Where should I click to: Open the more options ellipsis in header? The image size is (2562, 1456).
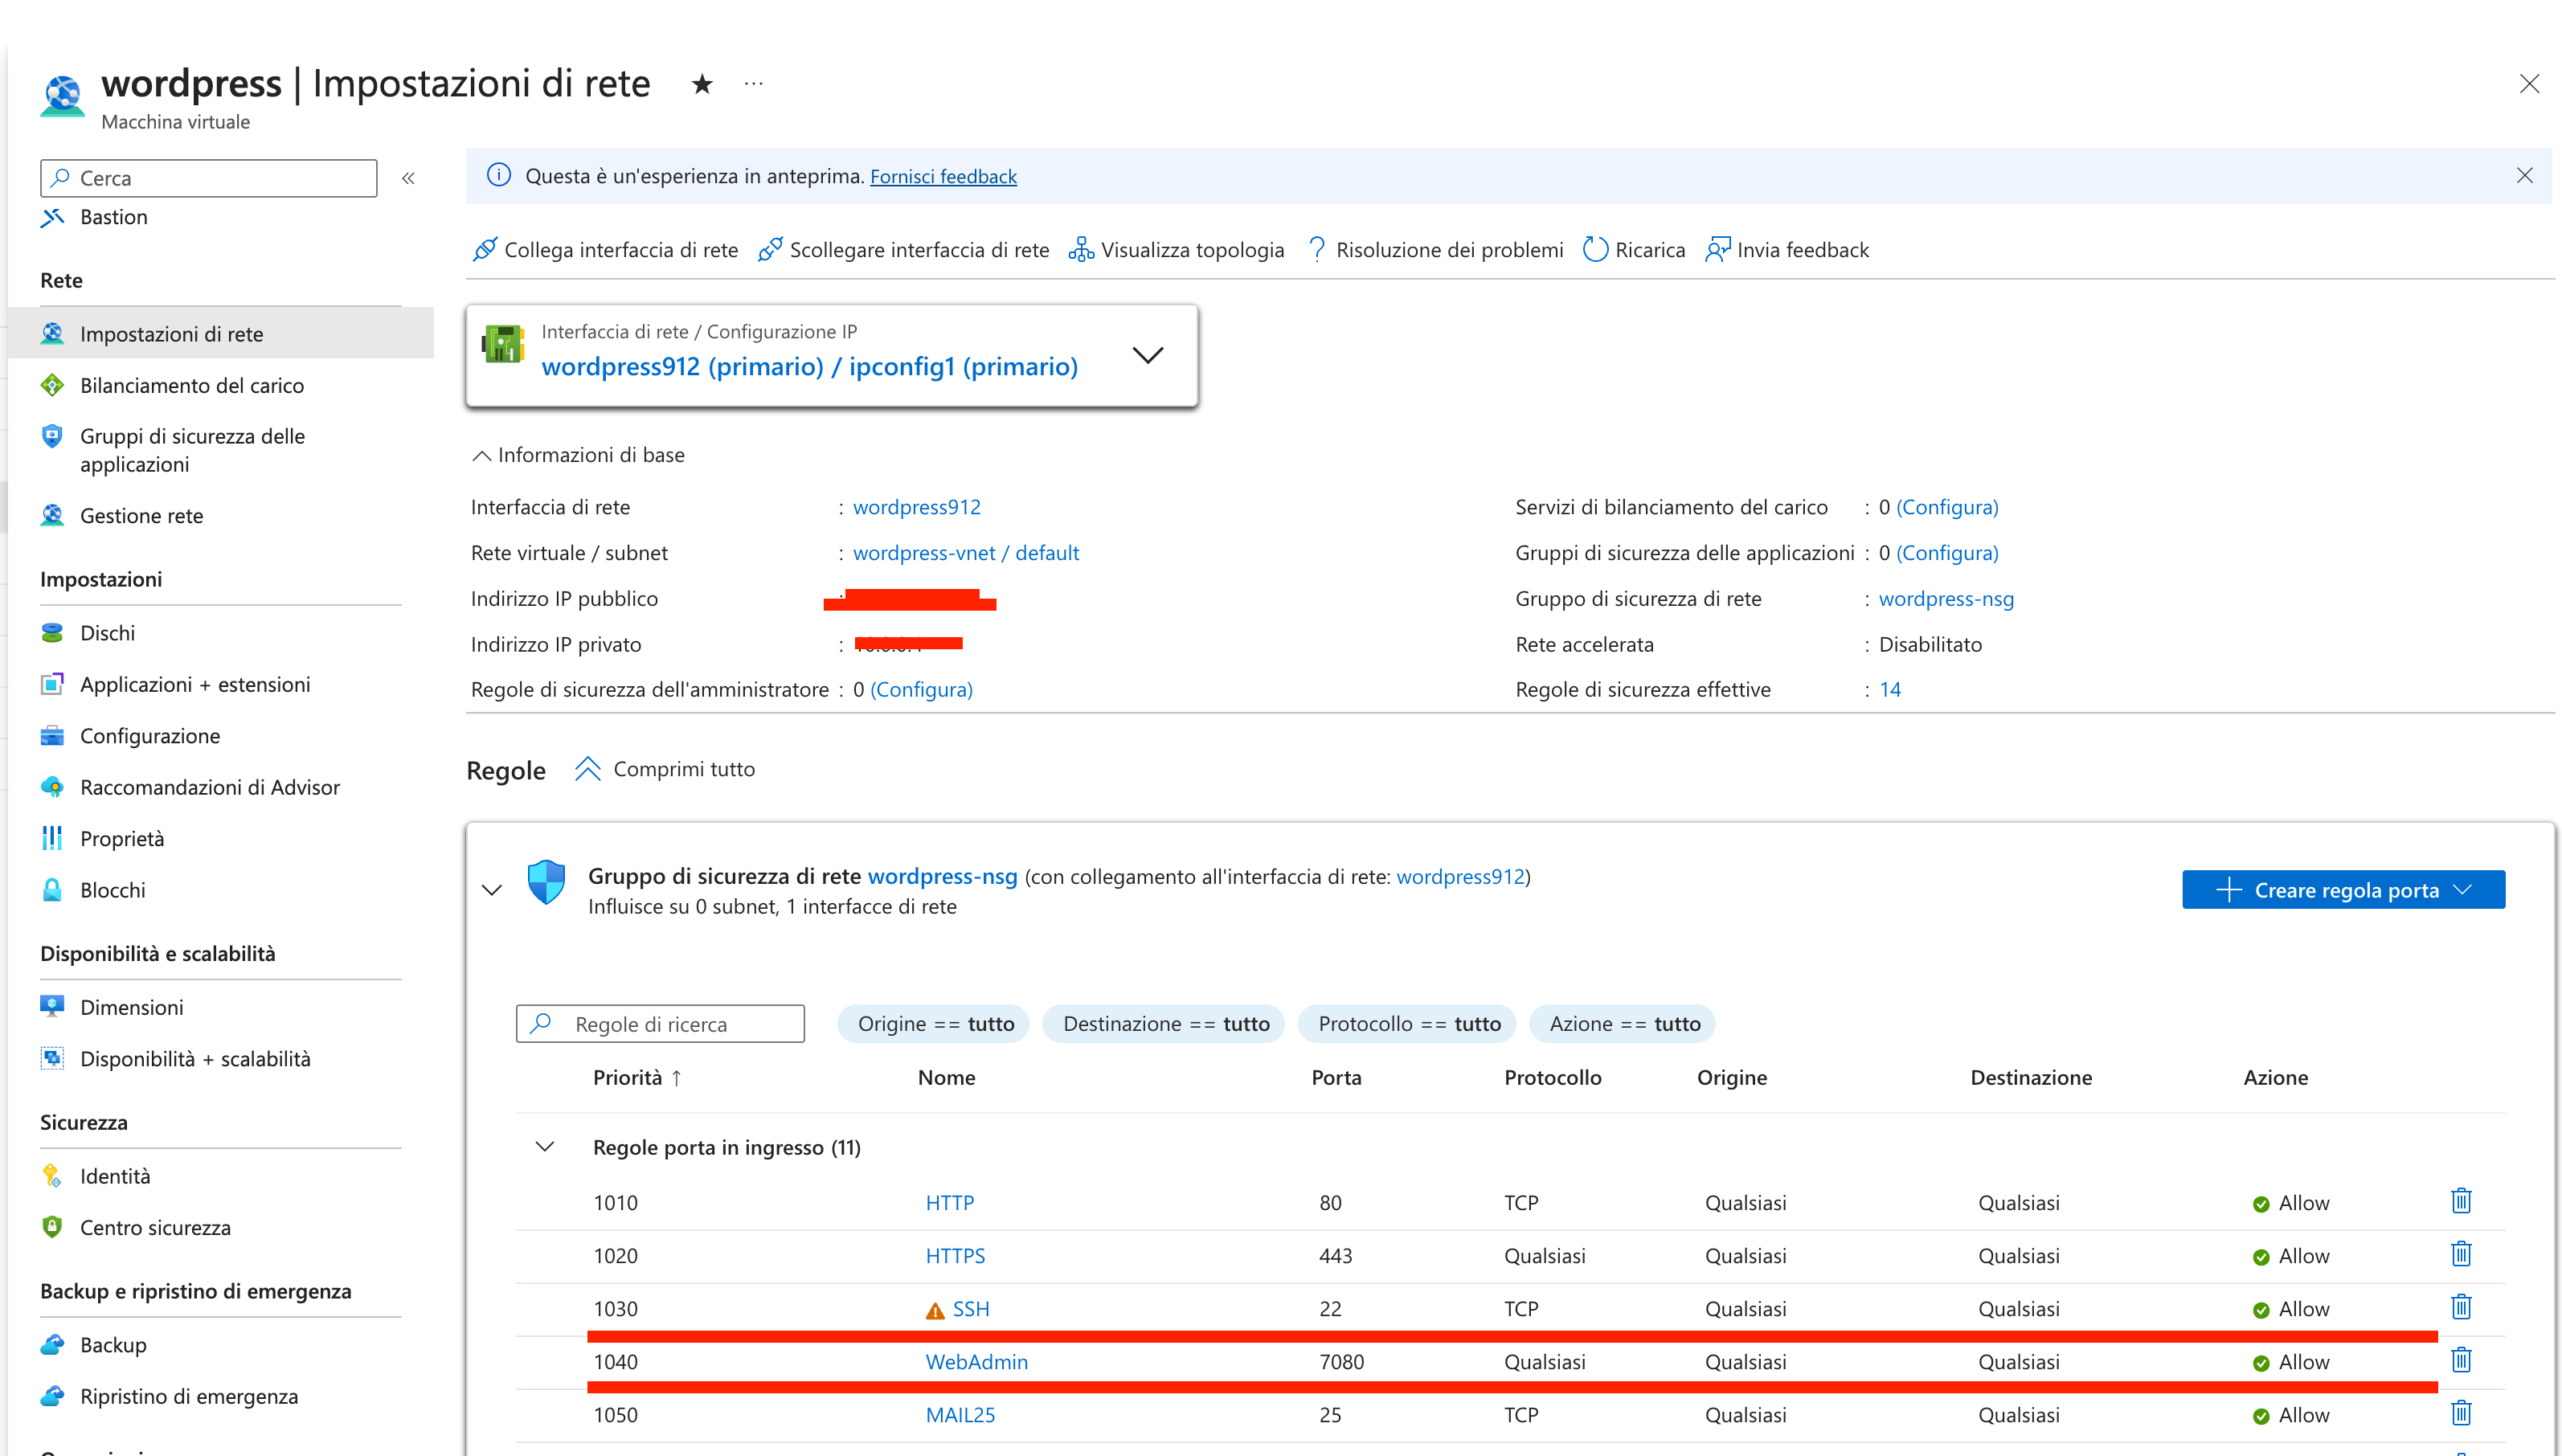tap(754, 84)
